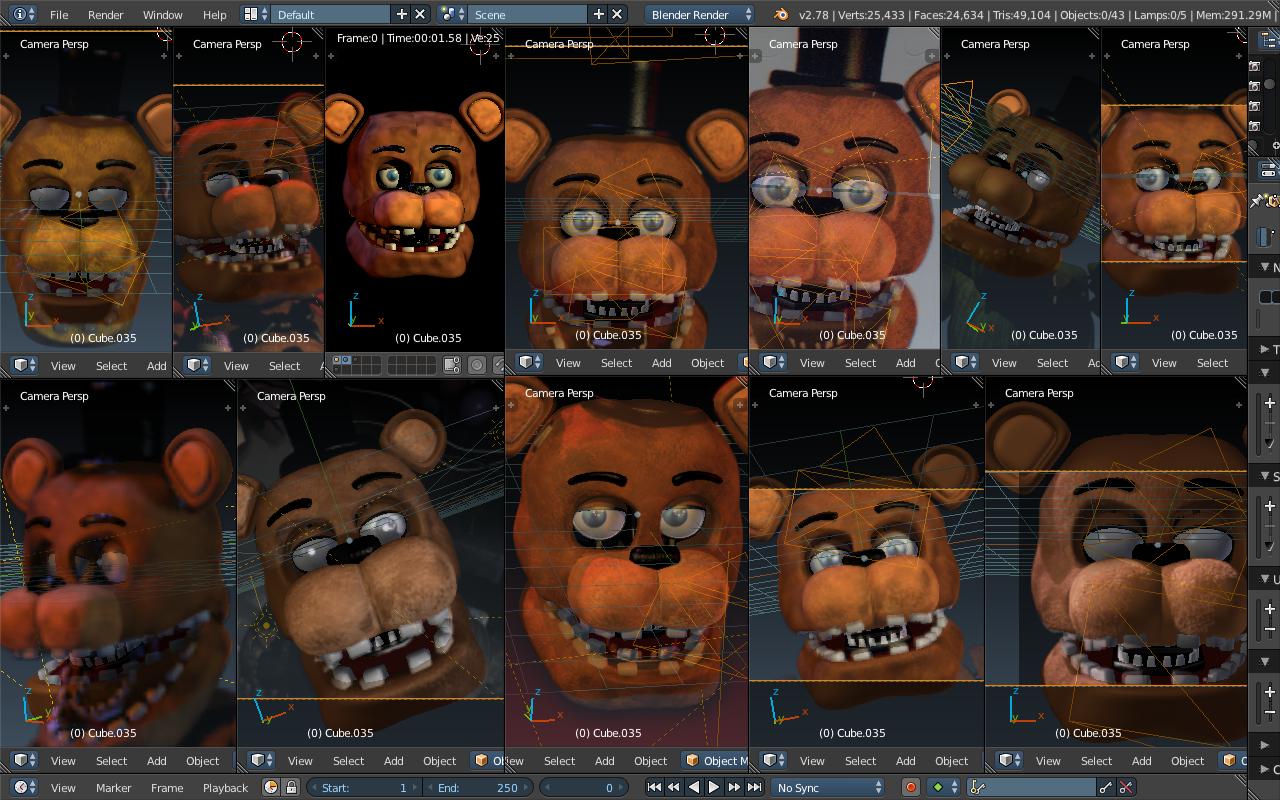
Task: Click the layer buttons grid in the render viewport header
Action: pyautogui.click(x=358, y=365)
